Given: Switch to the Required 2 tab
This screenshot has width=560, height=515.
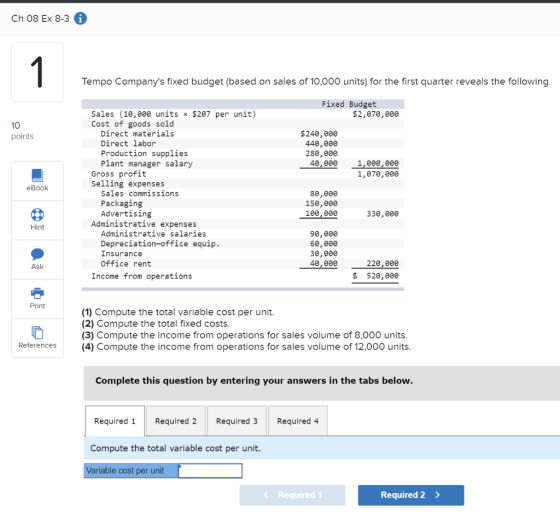Looking at the screenshot, I should click(x=176, y=421).
